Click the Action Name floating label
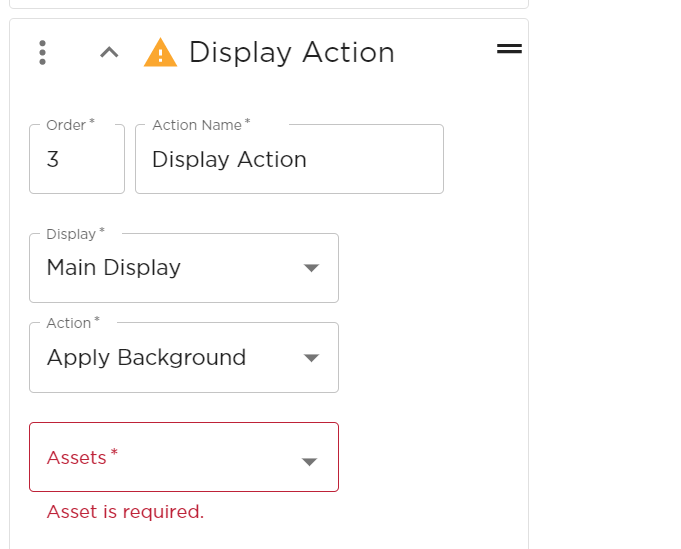This screenshot has width=681, height=549. click(200, 125)
